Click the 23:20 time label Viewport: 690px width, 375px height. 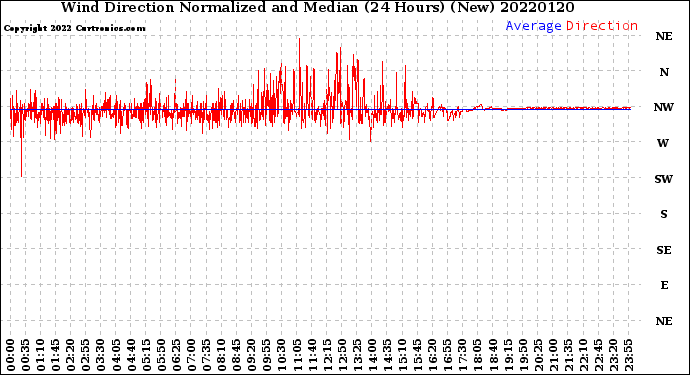613,355
